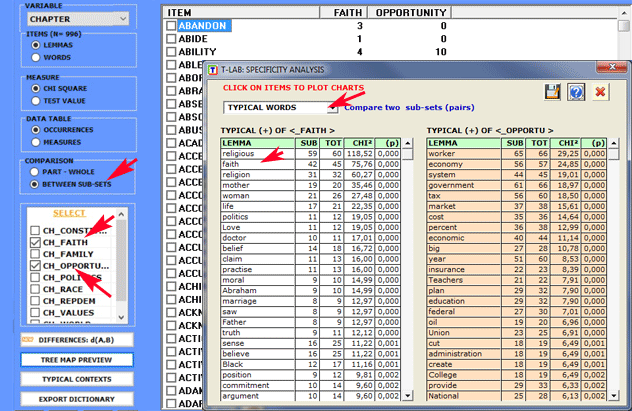Open help with the question mark icon
632x411 pixels.
coord(576,92)
